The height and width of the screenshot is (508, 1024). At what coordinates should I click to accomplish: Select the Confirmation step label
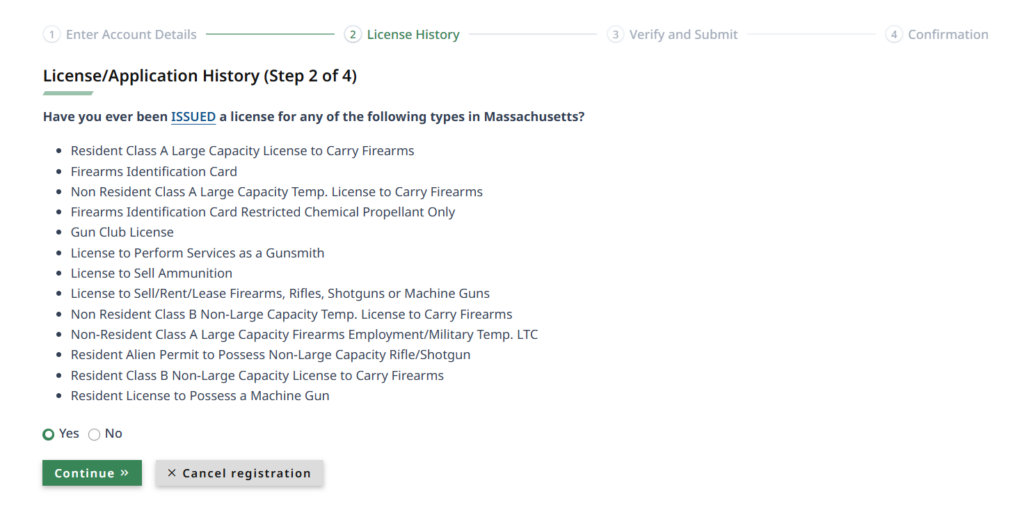point(948,35)
